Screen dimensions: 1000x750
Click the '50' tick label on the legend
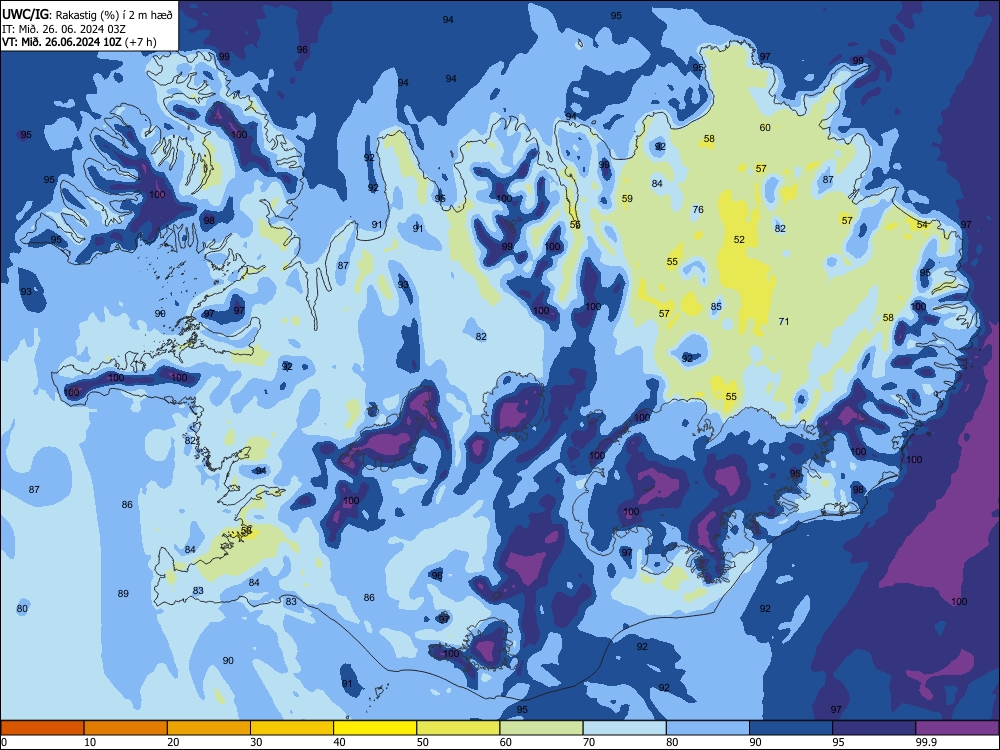tap(422, 742)
